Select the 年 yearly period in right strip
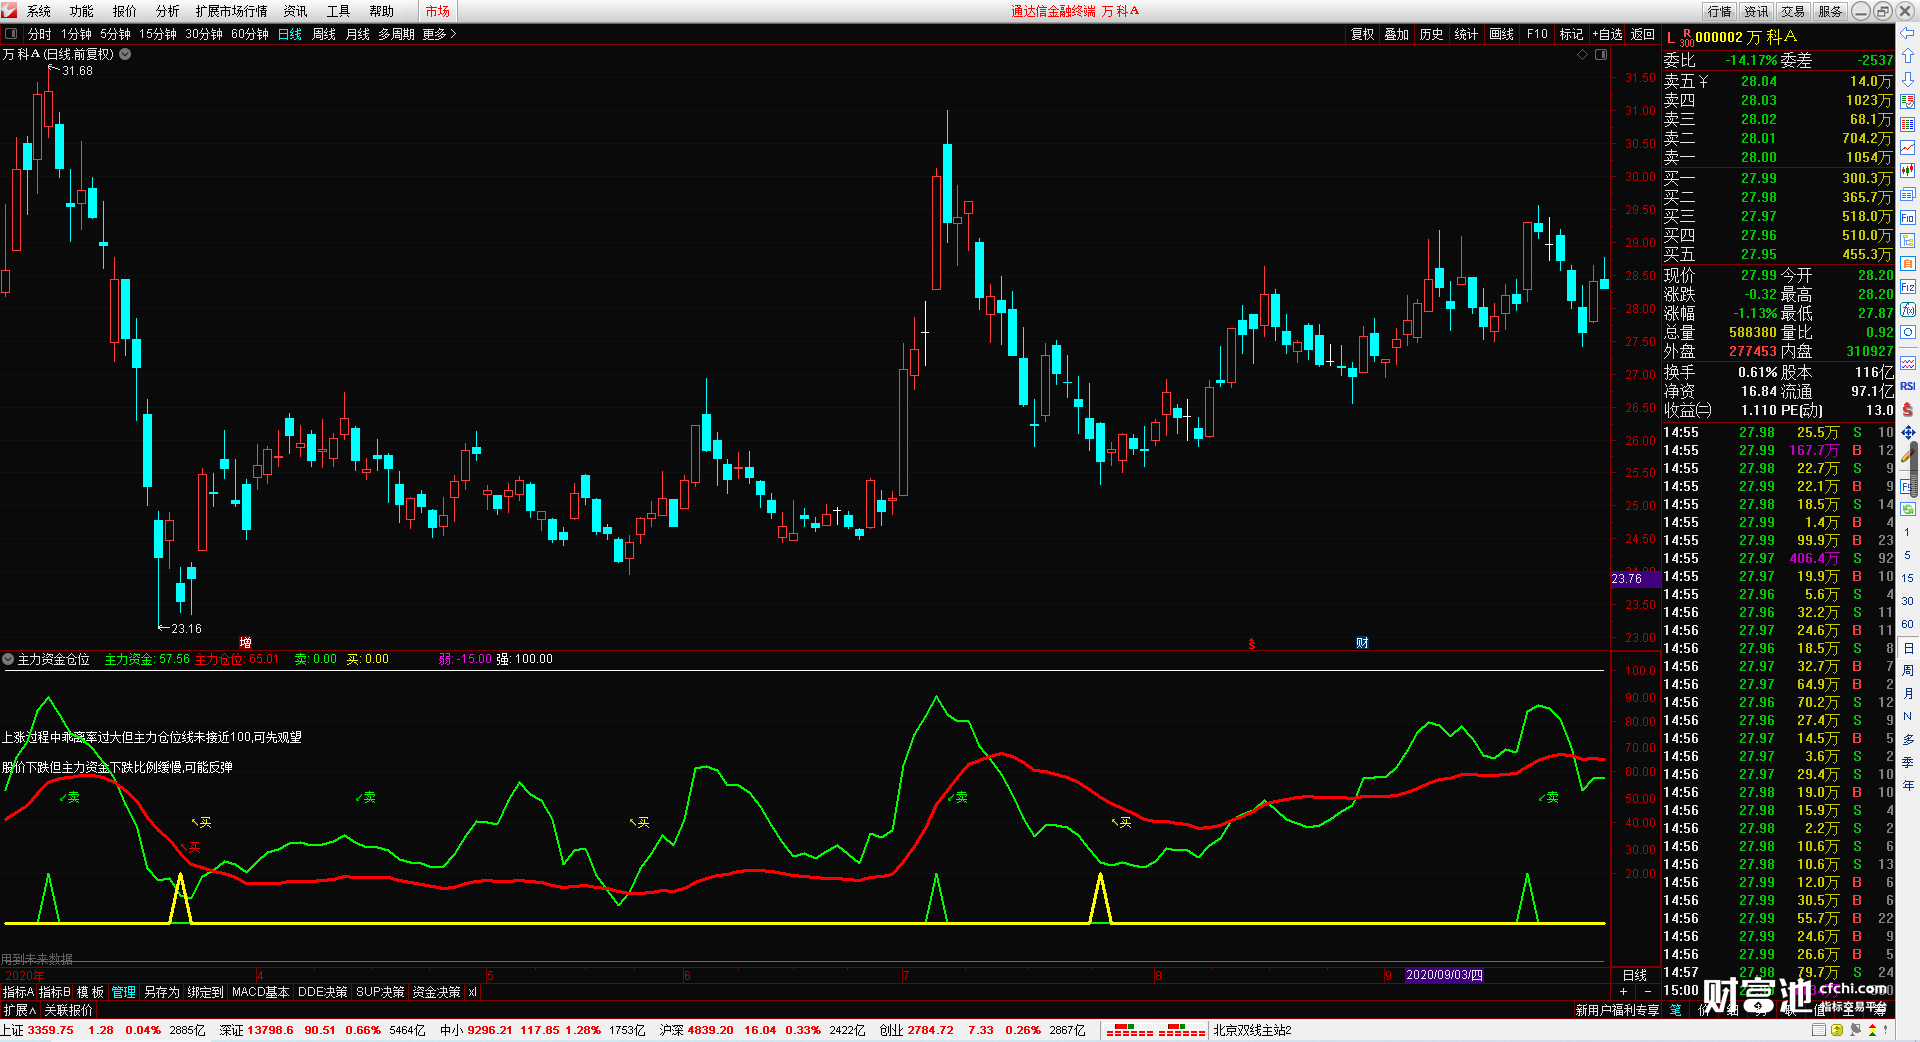 coord(1907,785)
